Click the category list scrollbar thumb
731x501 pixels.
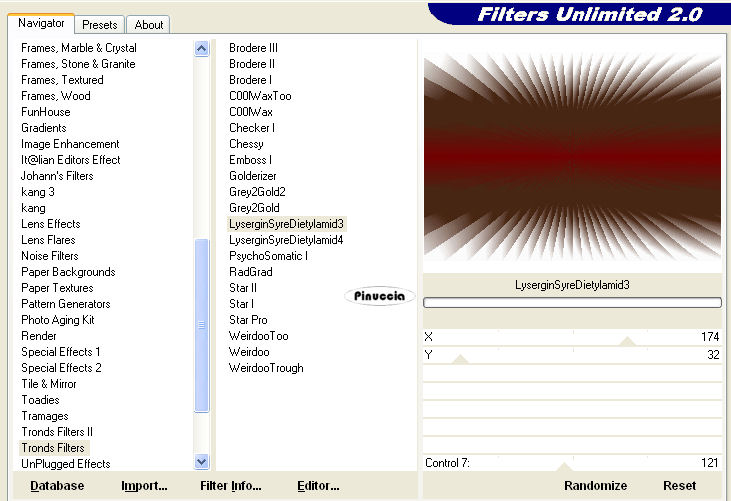tap(201, 325)
